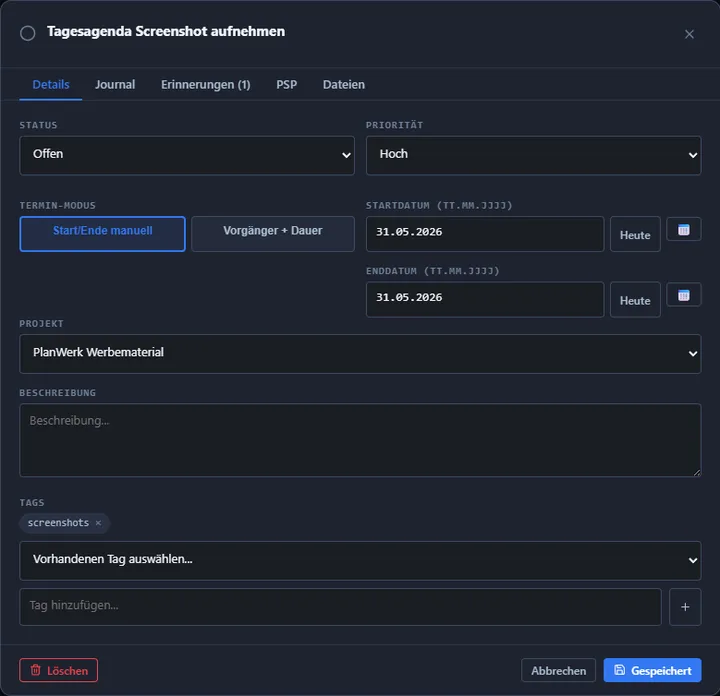Click the Abbrechen button
The height and width of the screenshot is (696, 720).
(x=558, y=670)
